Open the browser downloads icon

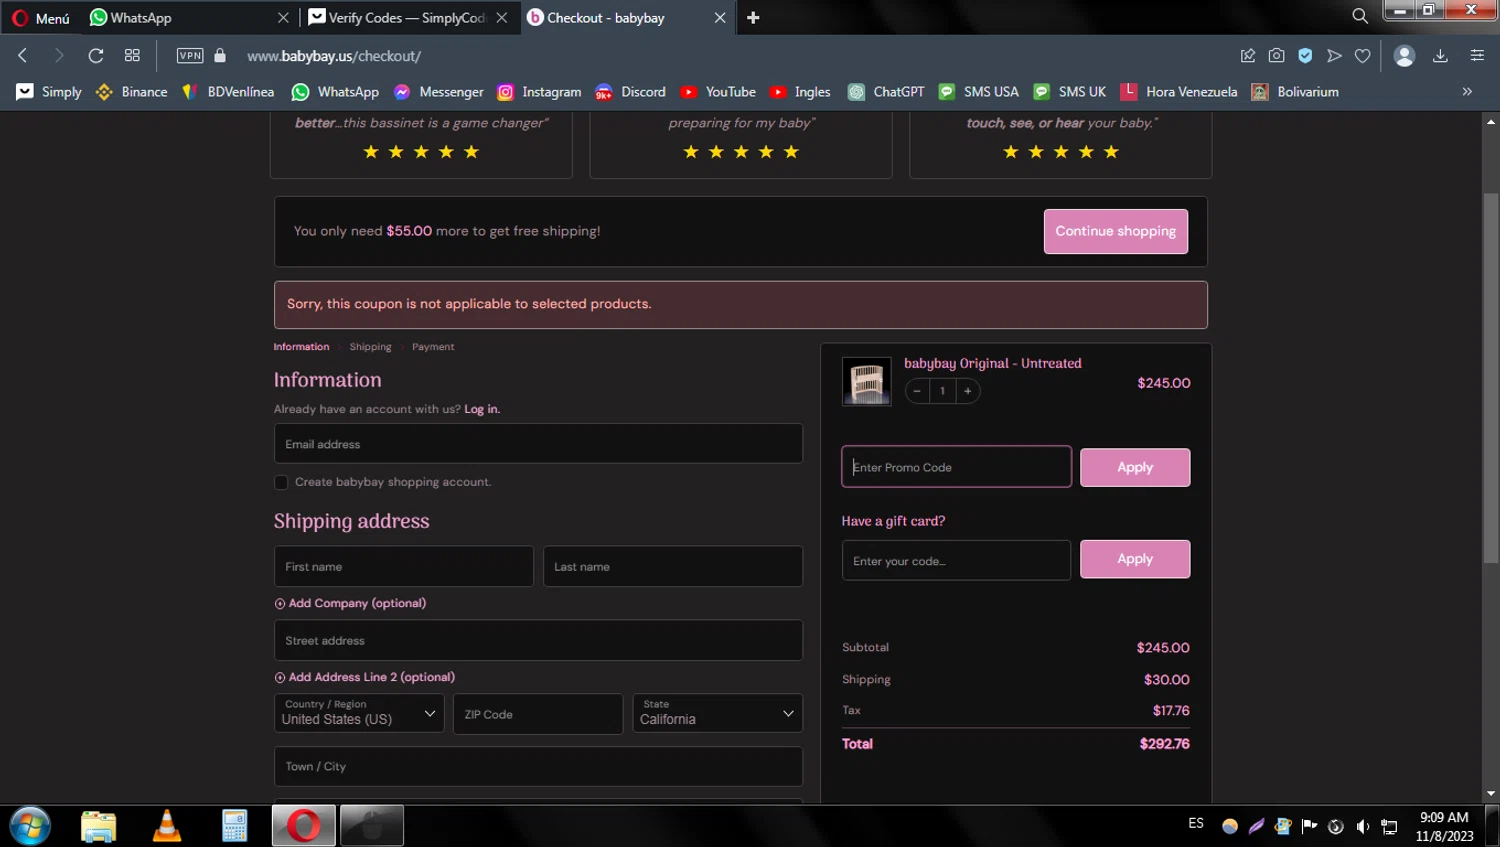tap(1440, 56)
